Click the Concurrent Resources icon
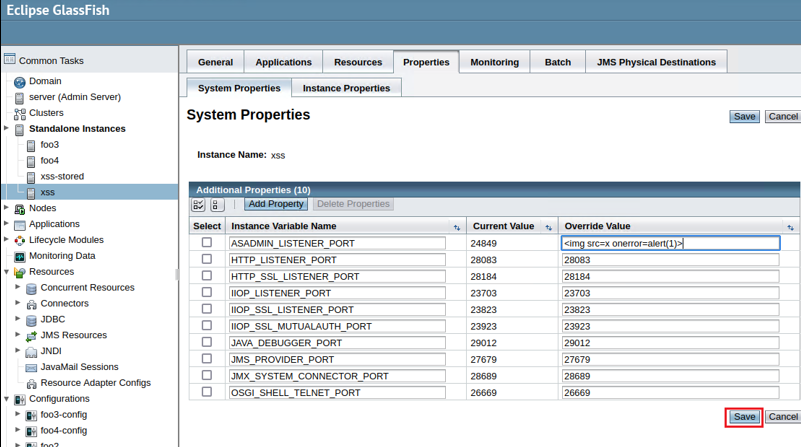 (x=31, y=288)
